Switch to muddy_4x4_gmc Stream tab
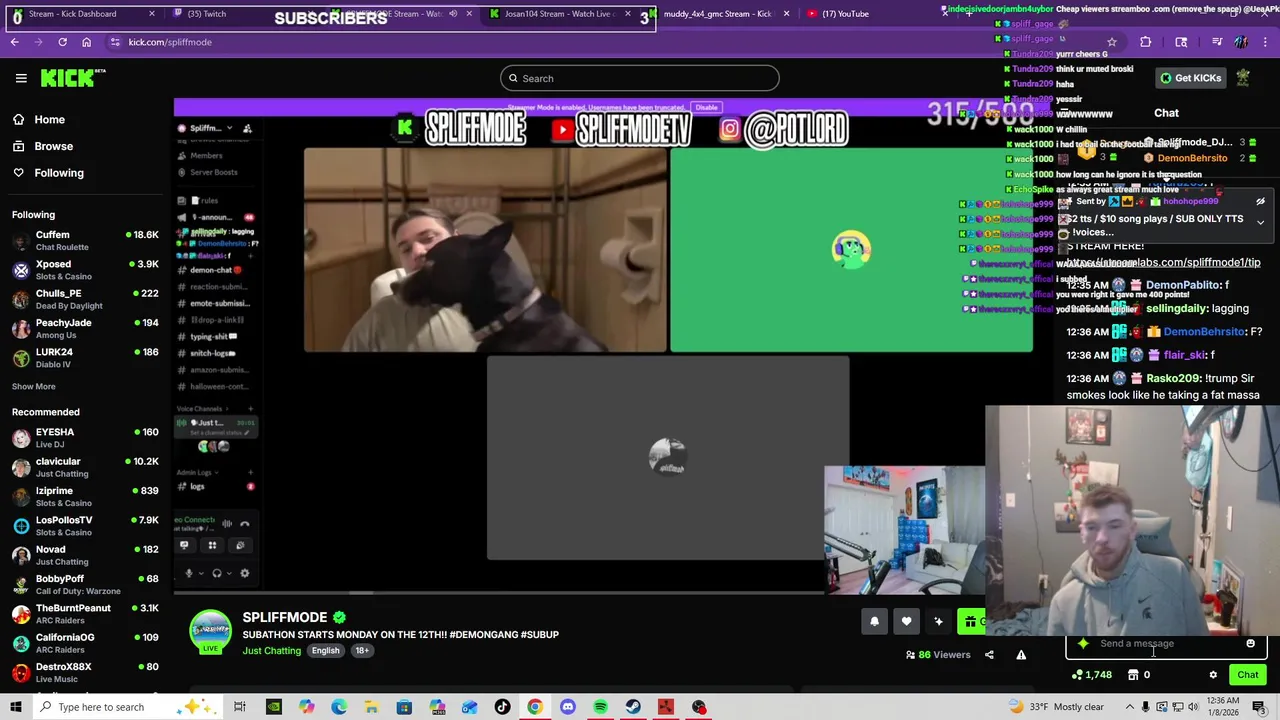Screen dimensions: 1280x720 tap(720, 14)
